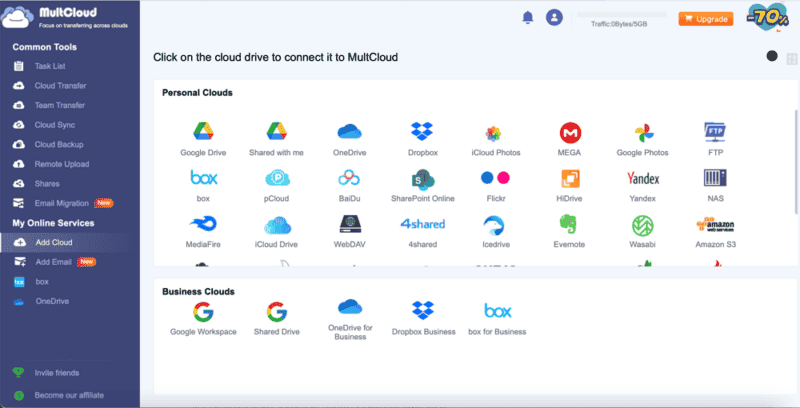Click the Personal Clouds panel scrollbar

[x=796, y=162]
